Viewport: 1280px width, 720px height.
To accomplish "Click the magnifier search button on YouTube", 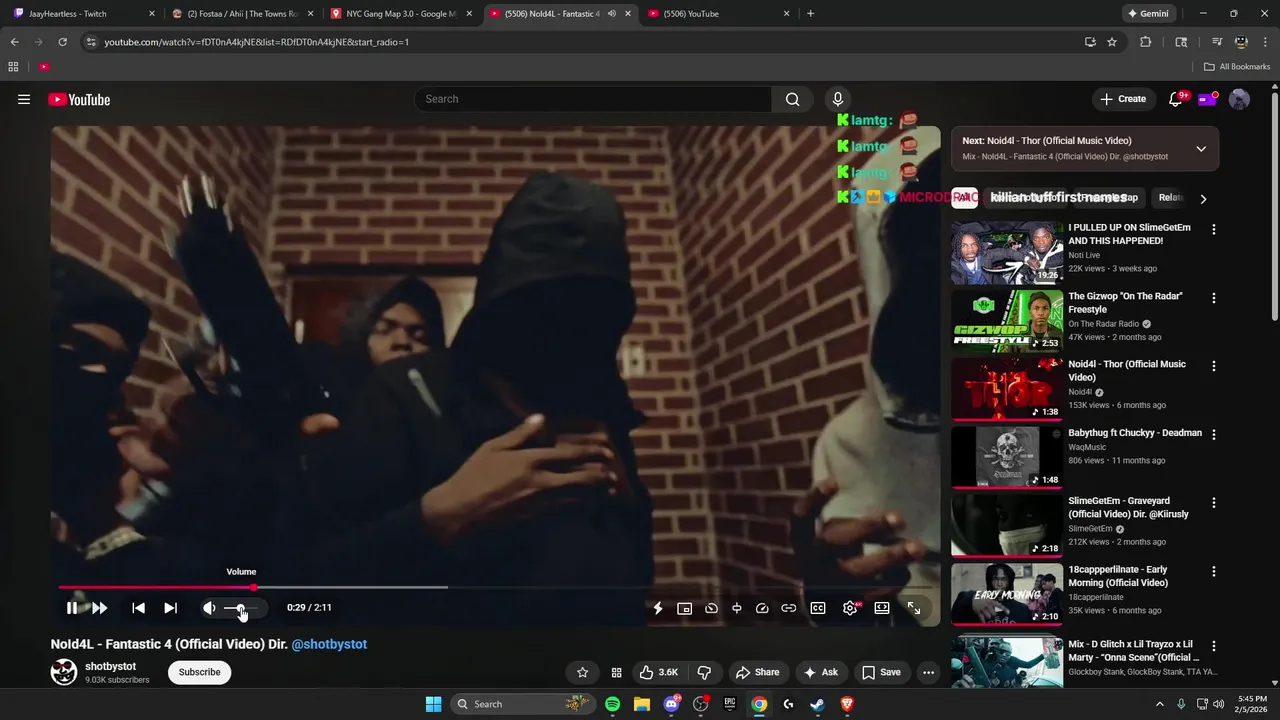I will (x=792, y=99).
